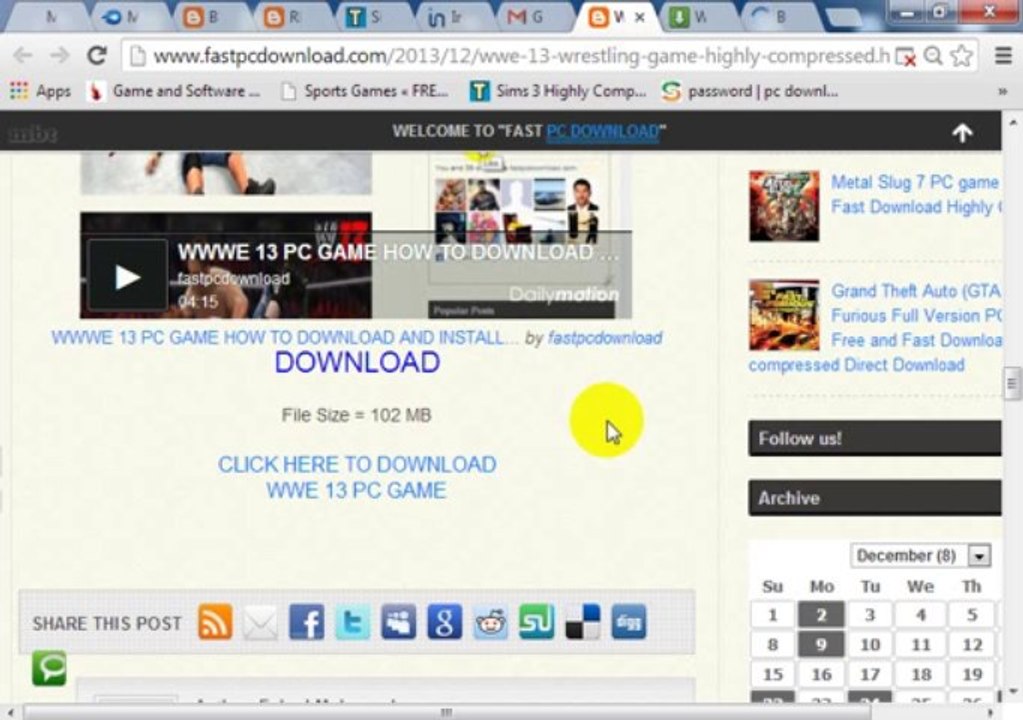1023x720 pixels.
Task: Share post on Reddit icon
Action: pos(491,623)
